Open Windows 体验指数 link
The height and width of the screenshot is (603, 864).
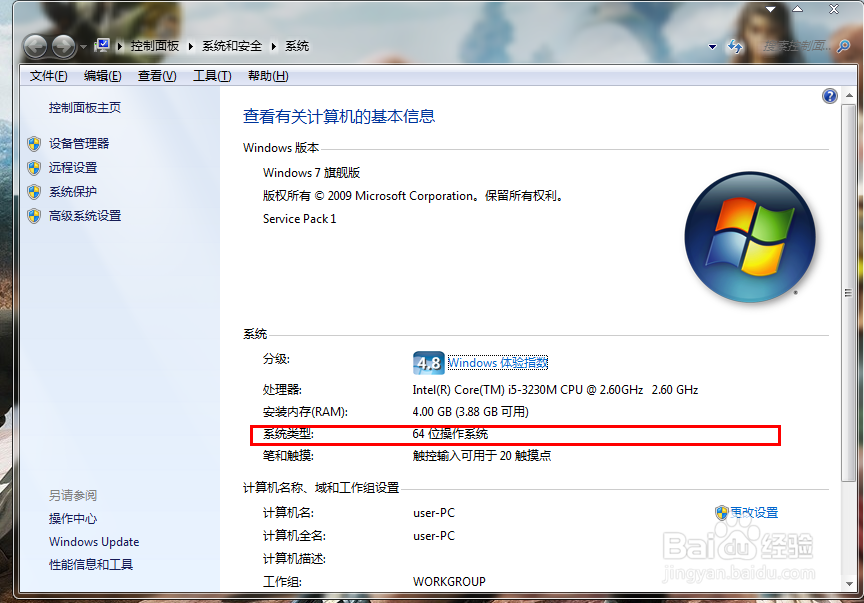(x=498, y=363)
